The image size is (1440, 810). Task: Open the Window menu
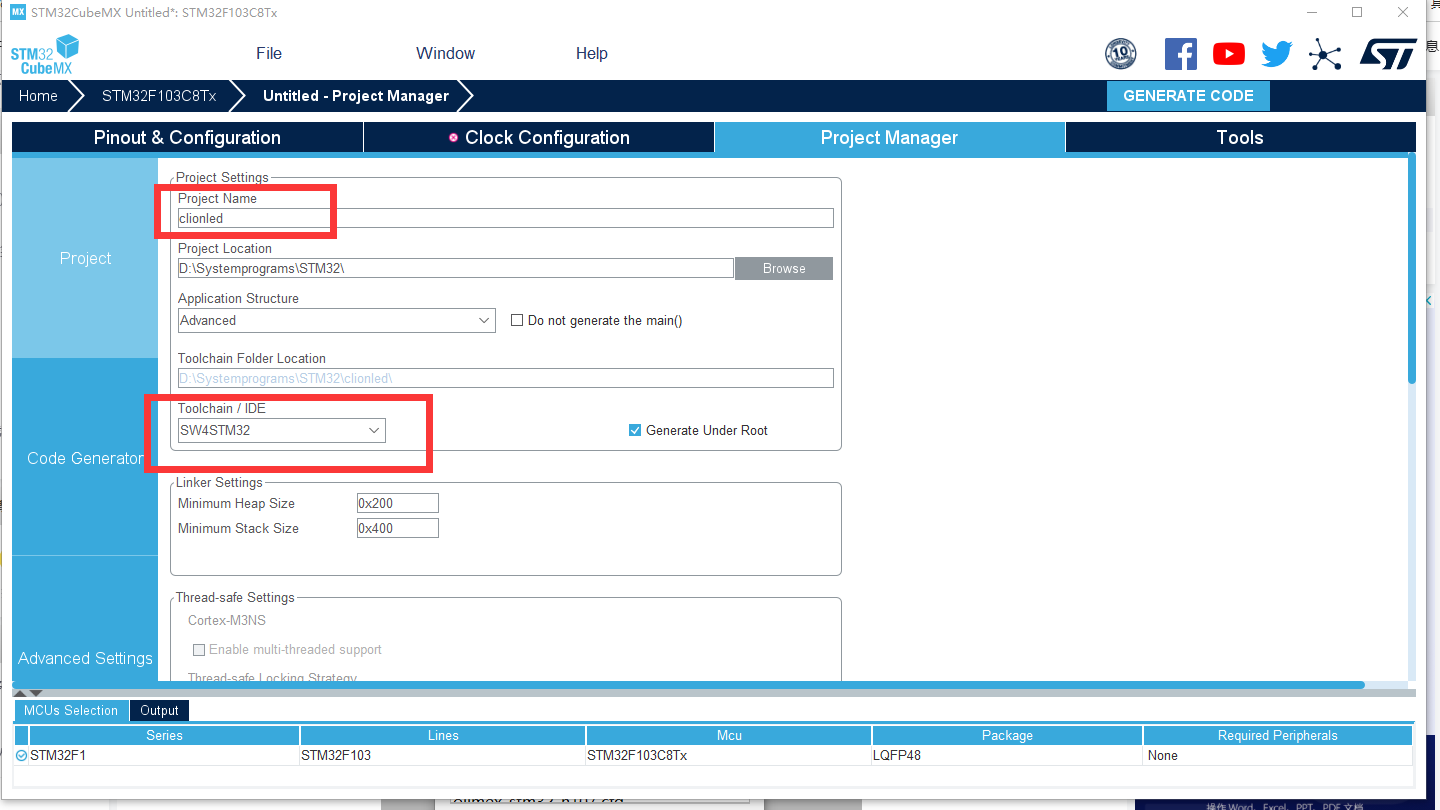pos(445,54)
